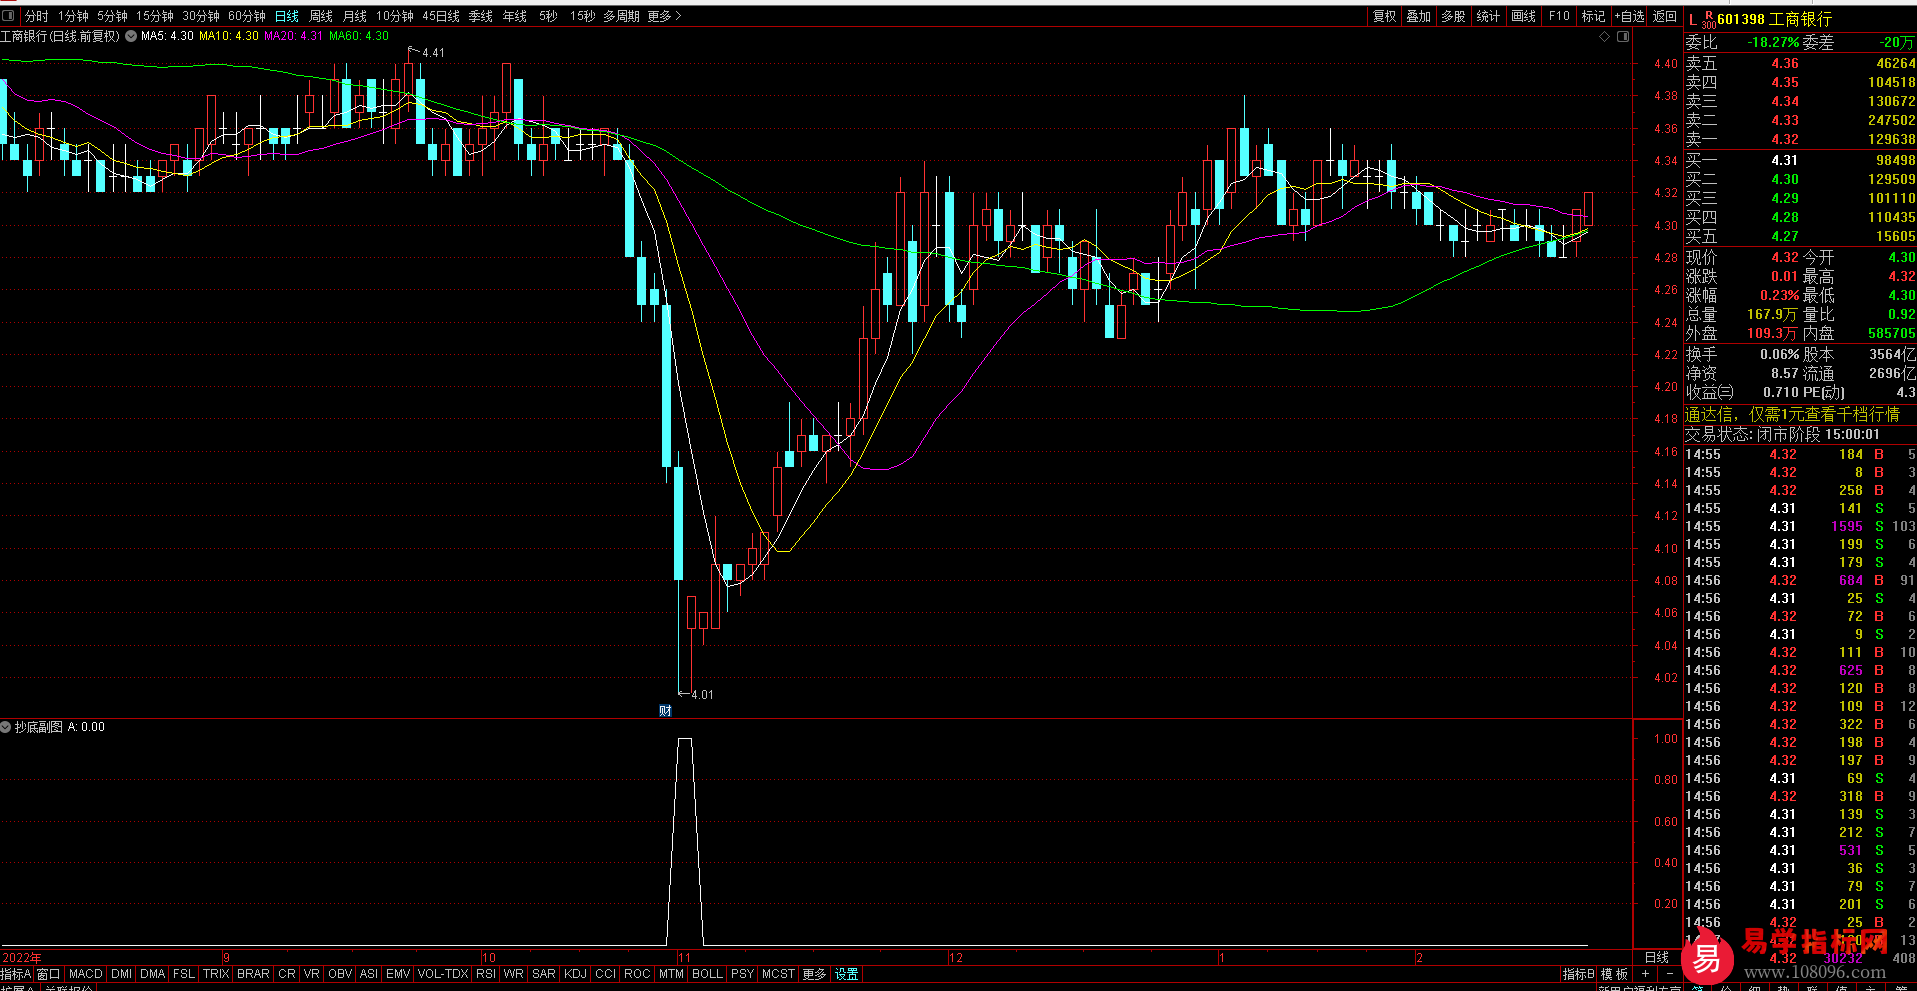The image size is (1917, 991).
Task: Apply the DMI indicator
Action: (121, 973)
